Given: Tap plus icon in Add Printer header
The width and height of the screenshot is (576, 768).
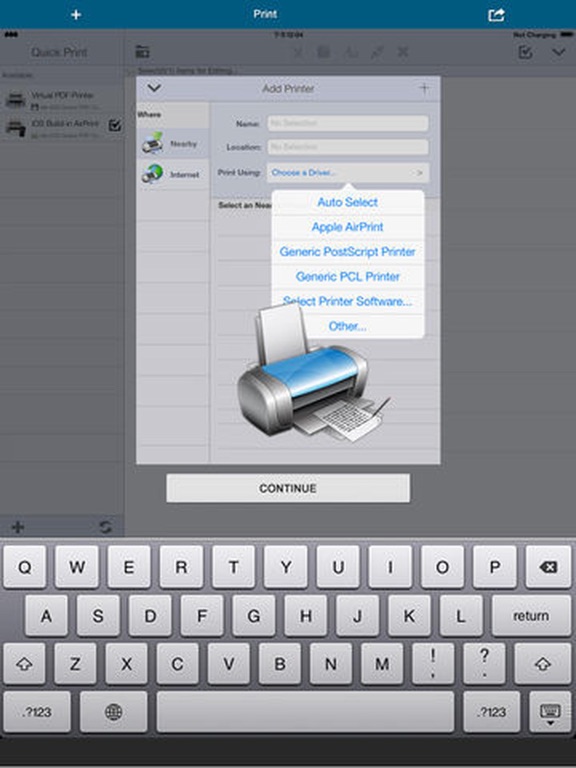Looking at the screenshot, I should pyautogui.click(x=424, y=88).
